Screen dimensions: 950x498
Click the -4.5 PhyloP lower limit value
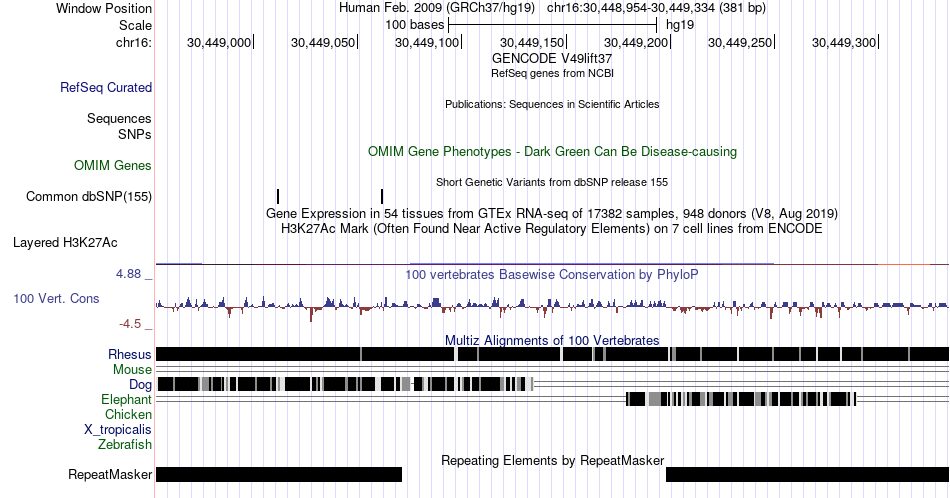130,324
